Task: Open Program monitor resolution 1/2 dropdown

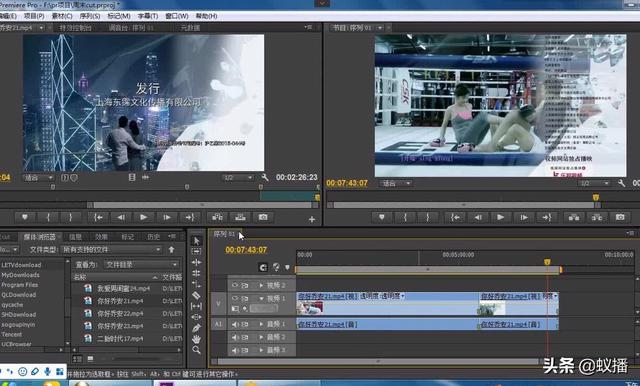Action: 593,184
